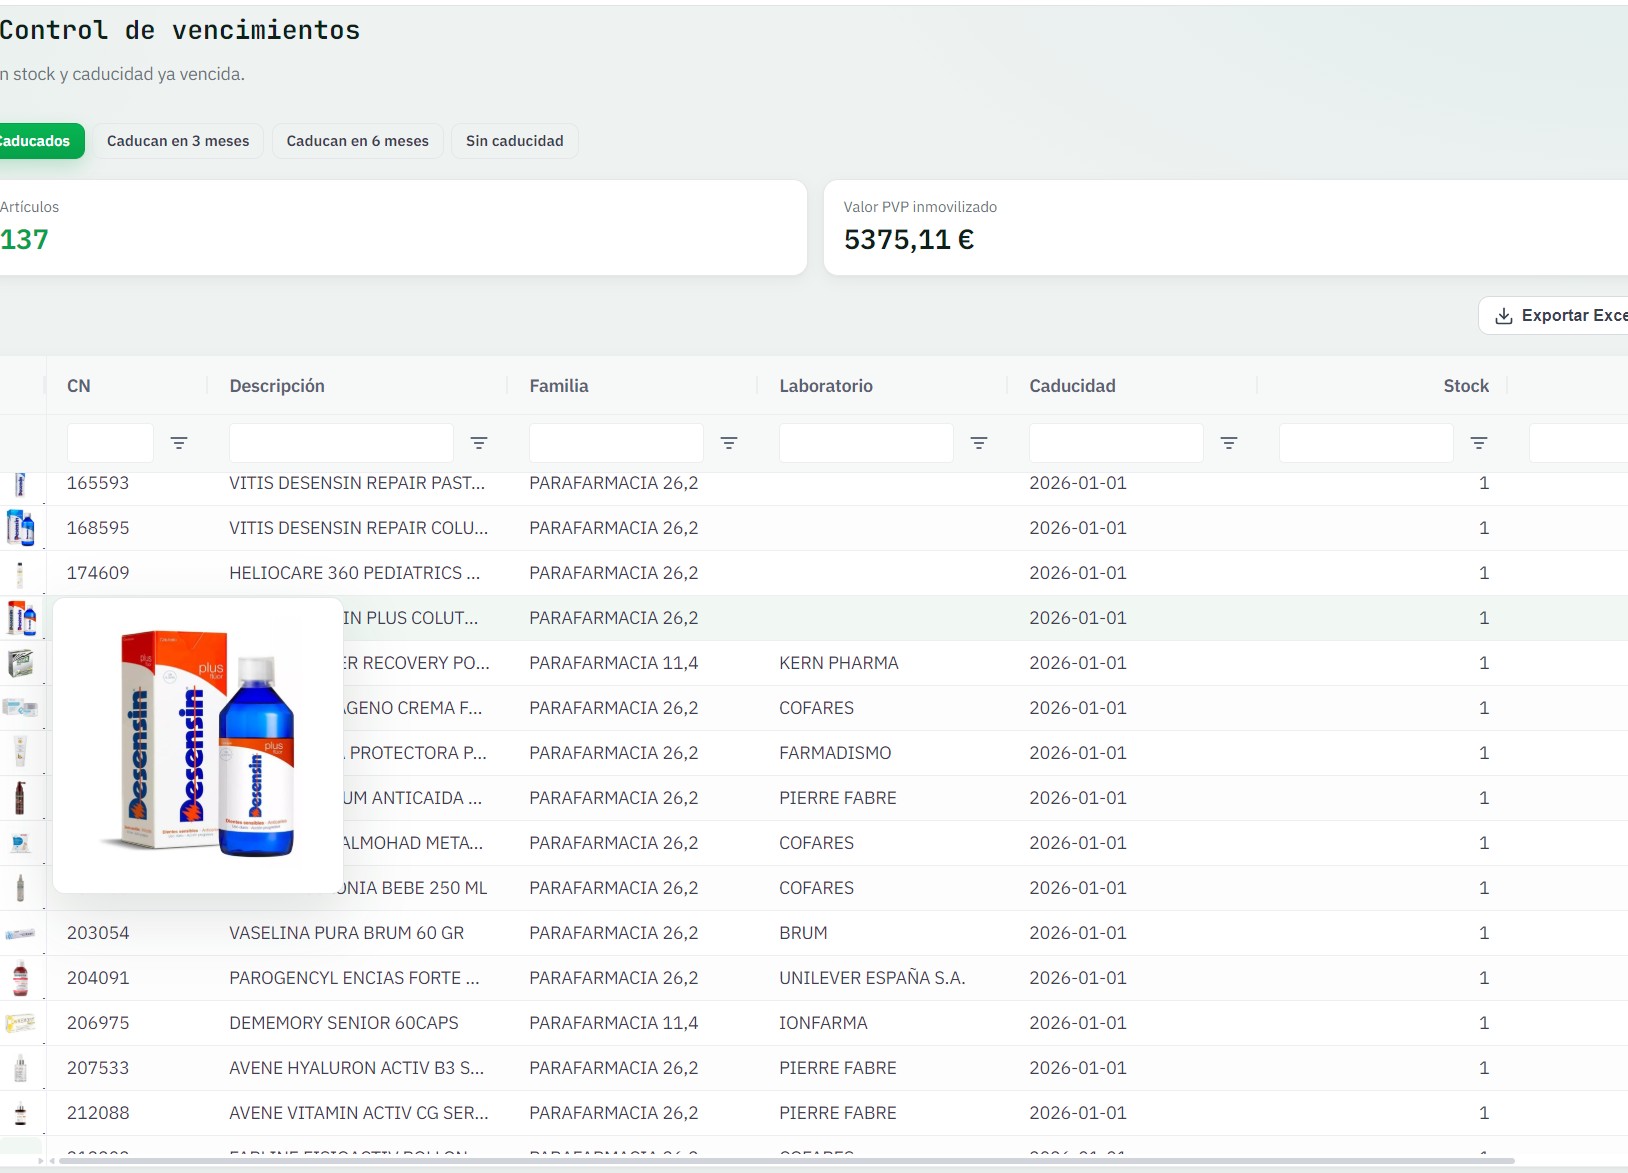1628x1173 pixels.
Task: Click laboratory cell UNILEVER ESPAÑA S.A.
Action: (872, 978)
